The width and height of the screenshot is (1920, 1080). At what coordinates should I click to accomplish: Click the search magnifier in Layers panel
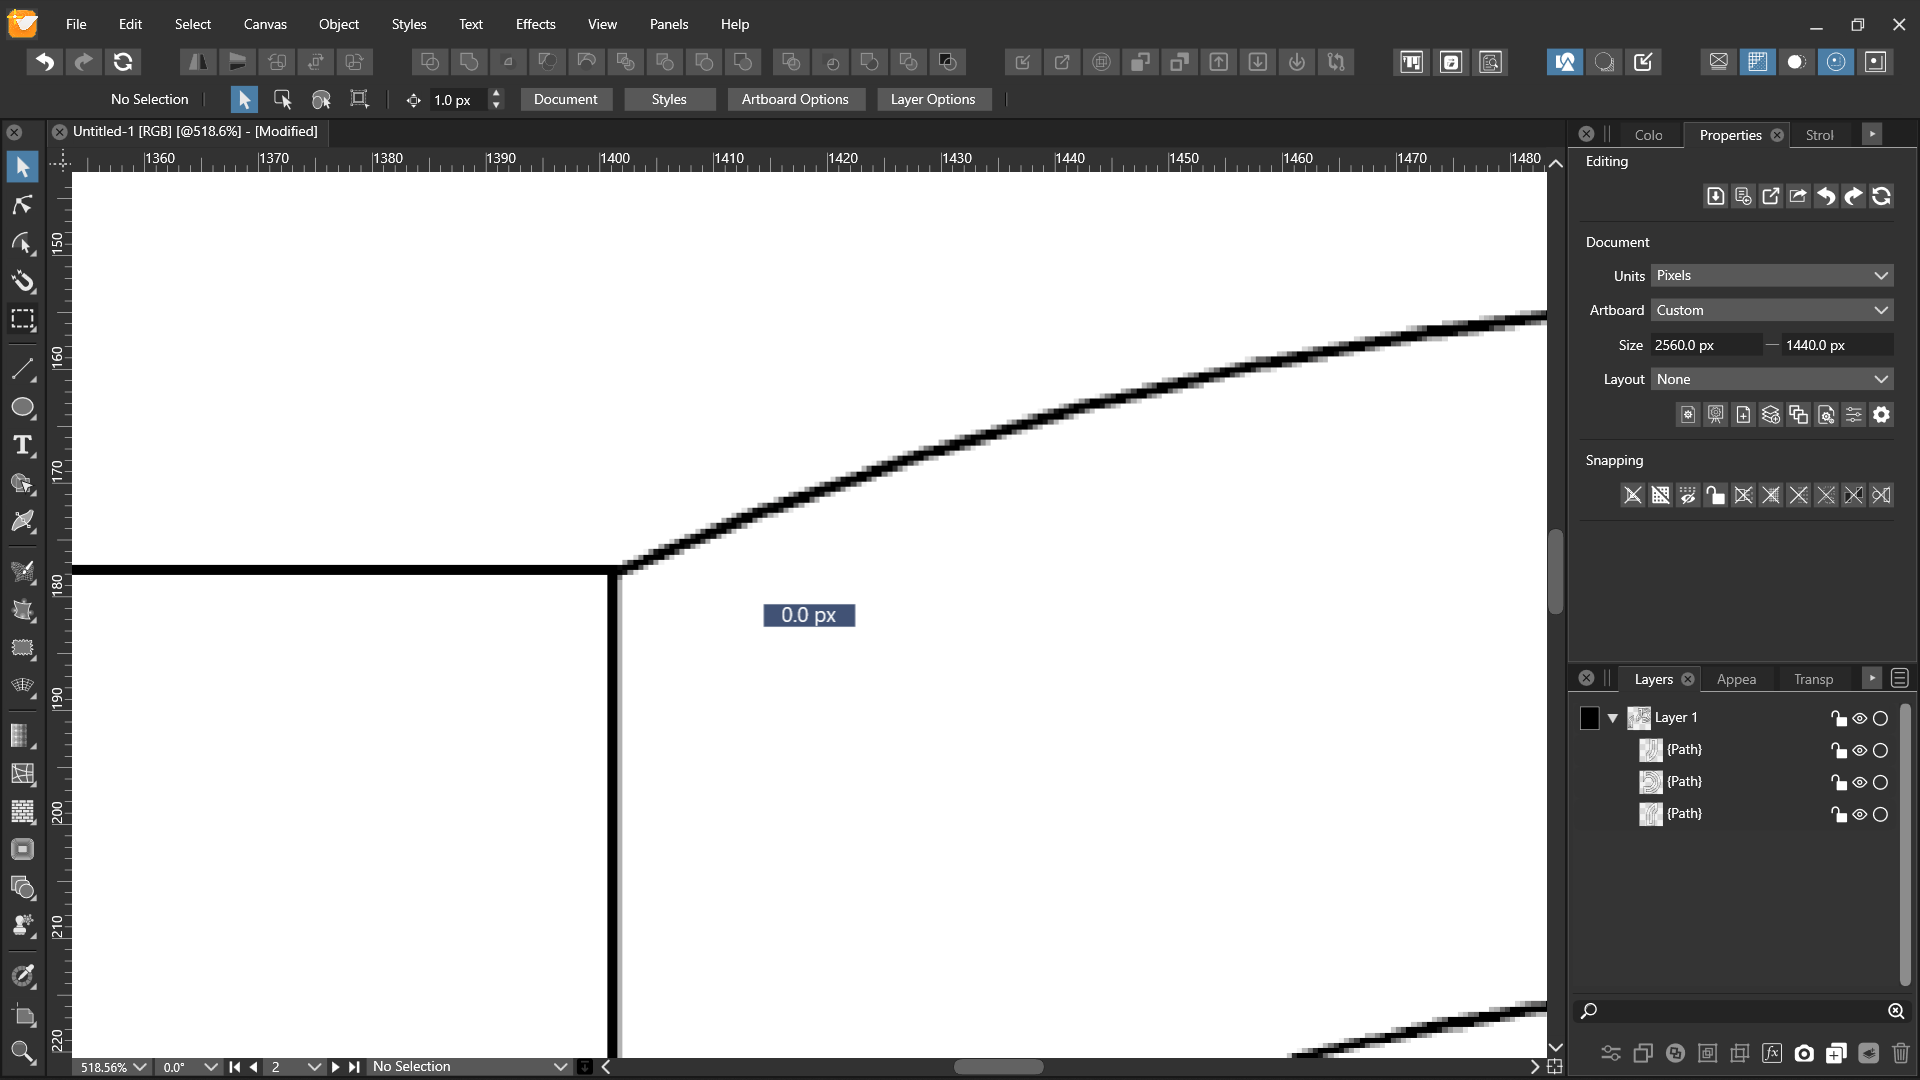coord(1589,1011)
